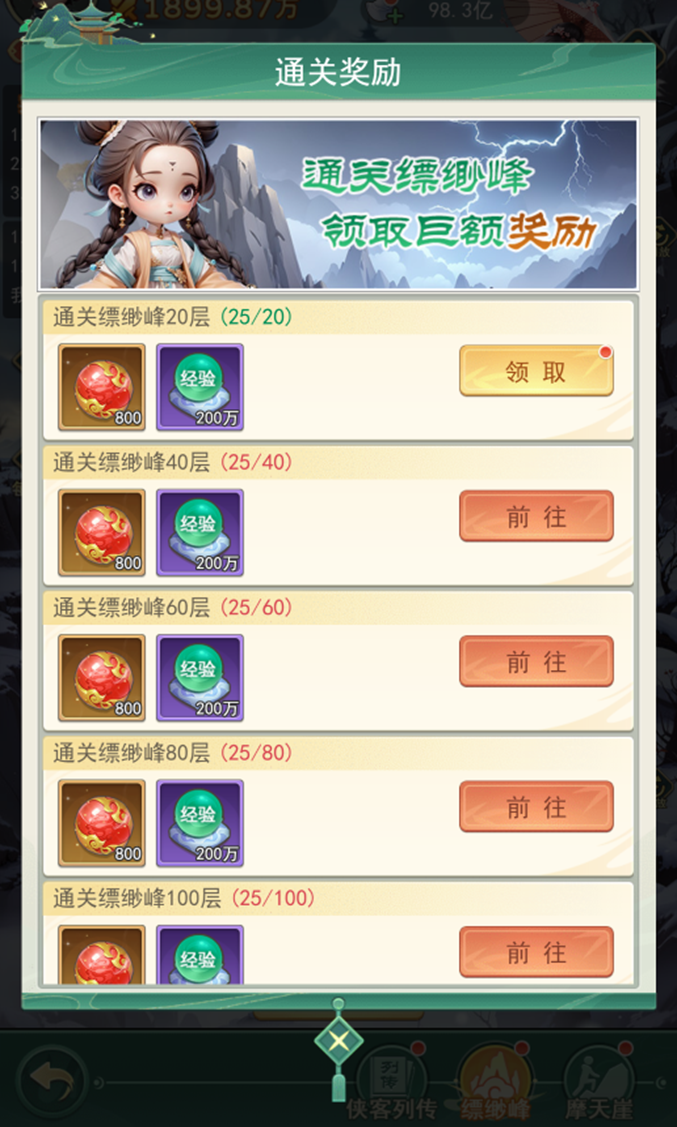
Task: Tap the red orb icon in 40层 row
Action: click(x=102, y=533)
